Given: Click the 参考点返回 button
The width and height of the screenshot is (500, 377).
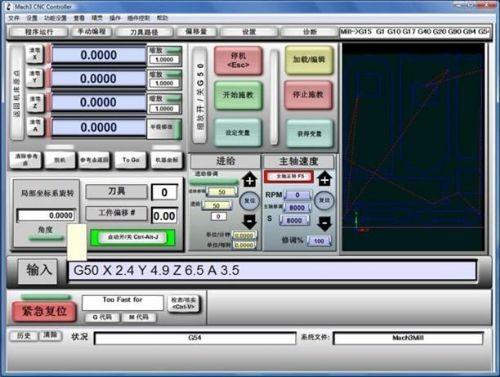Looking at the screenshot, I should coord(94,160).
